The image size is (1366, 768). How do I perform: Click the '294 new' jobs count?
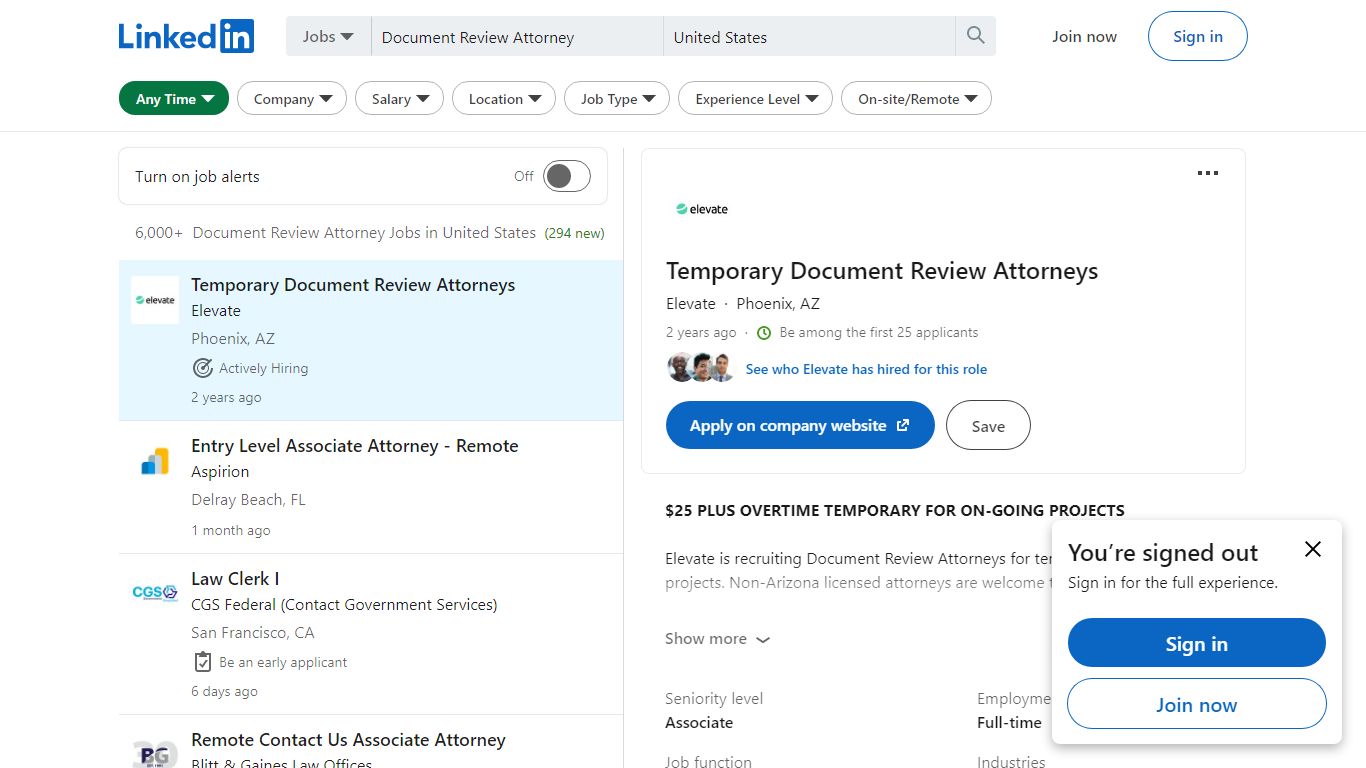574,233
